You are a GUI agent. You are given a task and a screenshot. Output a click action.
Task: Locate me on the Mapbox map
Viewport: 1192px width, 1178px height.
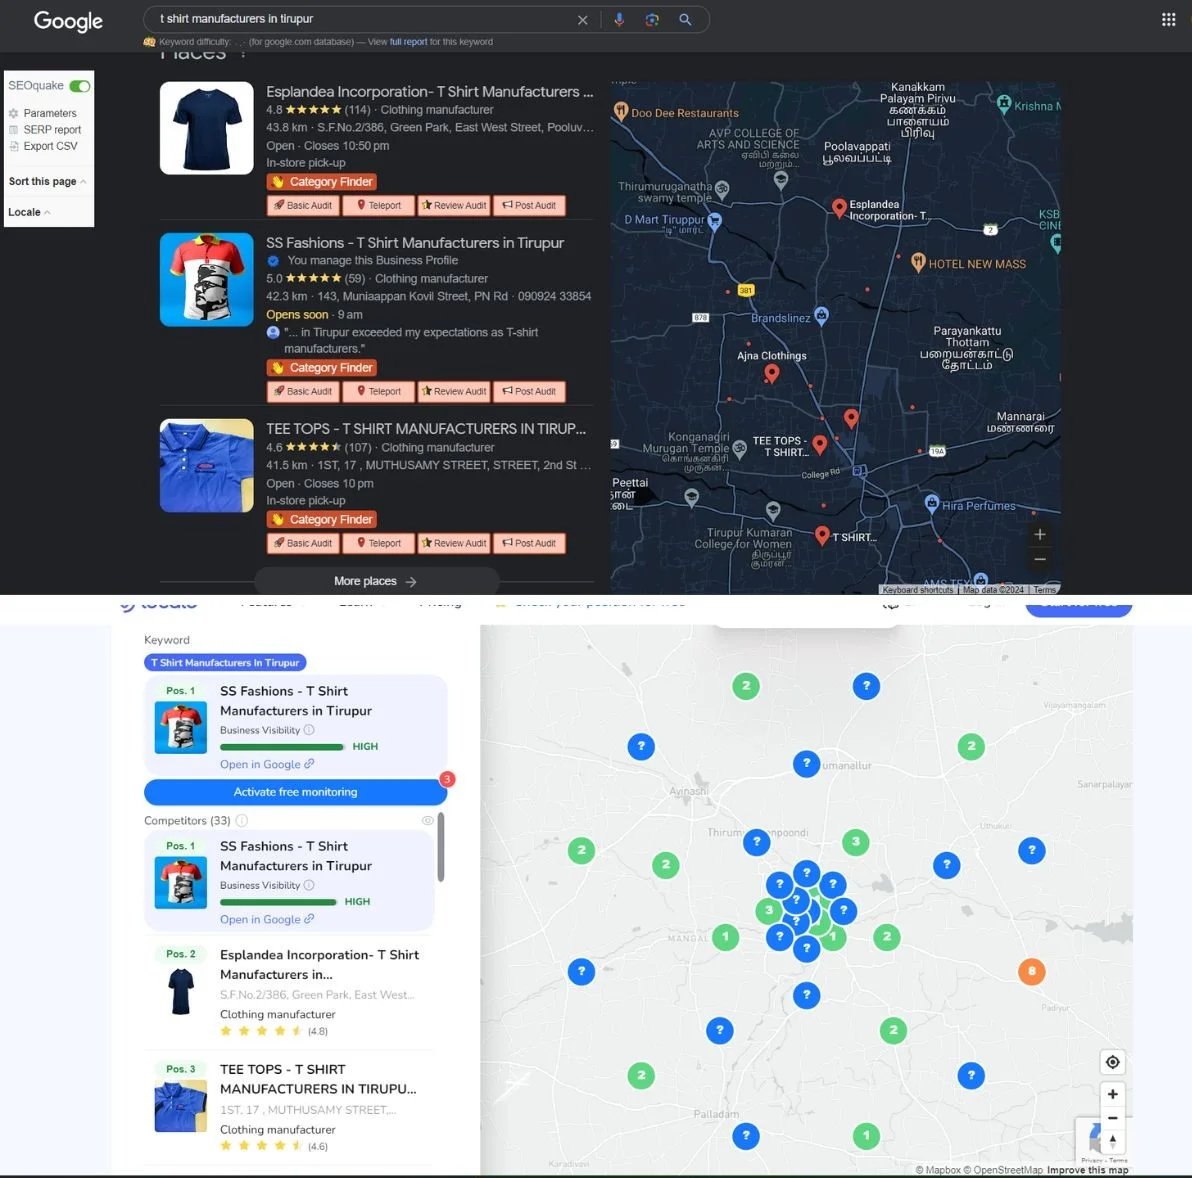click(1112, 1062)
